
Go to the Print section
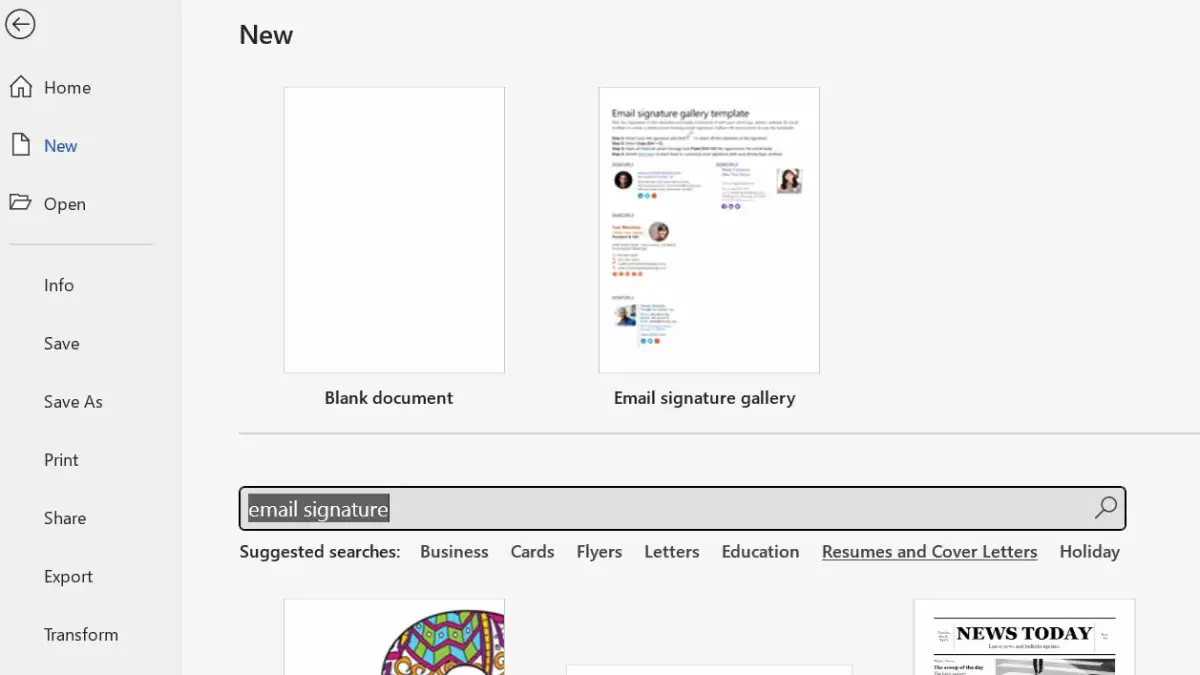pos(61,460)
